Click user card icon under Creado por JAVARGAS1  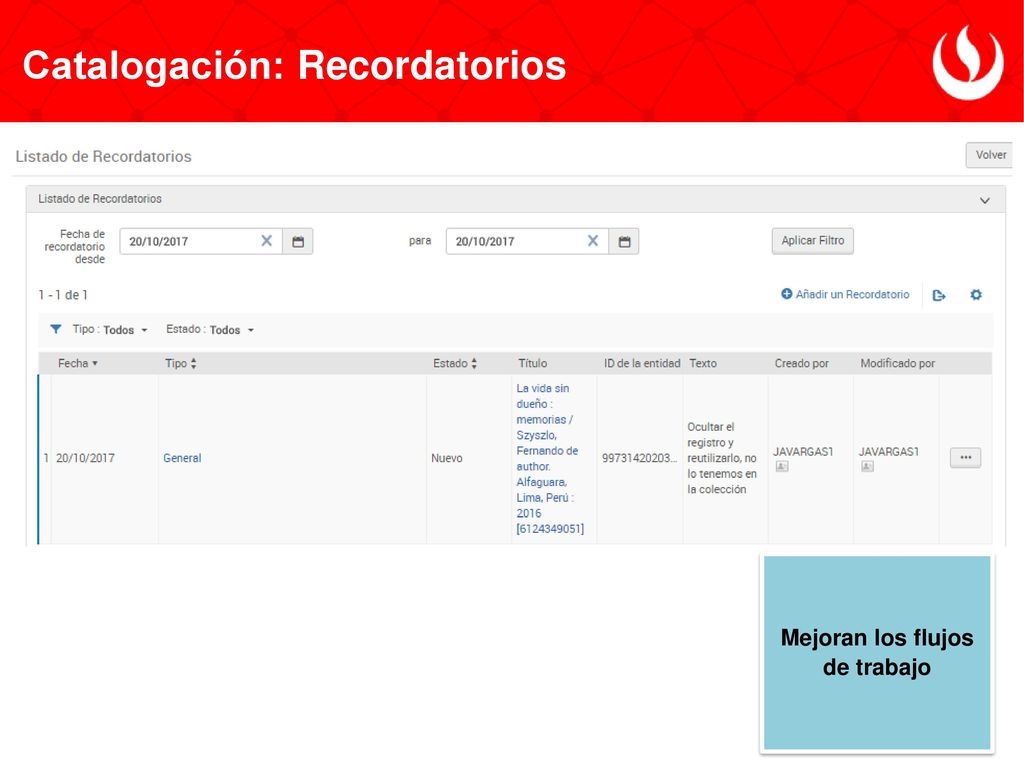[782, 466]
